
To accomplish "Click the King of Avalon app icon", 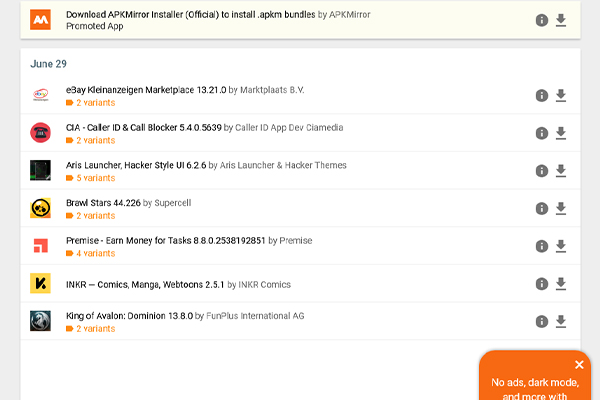I will tap(40, 321).
